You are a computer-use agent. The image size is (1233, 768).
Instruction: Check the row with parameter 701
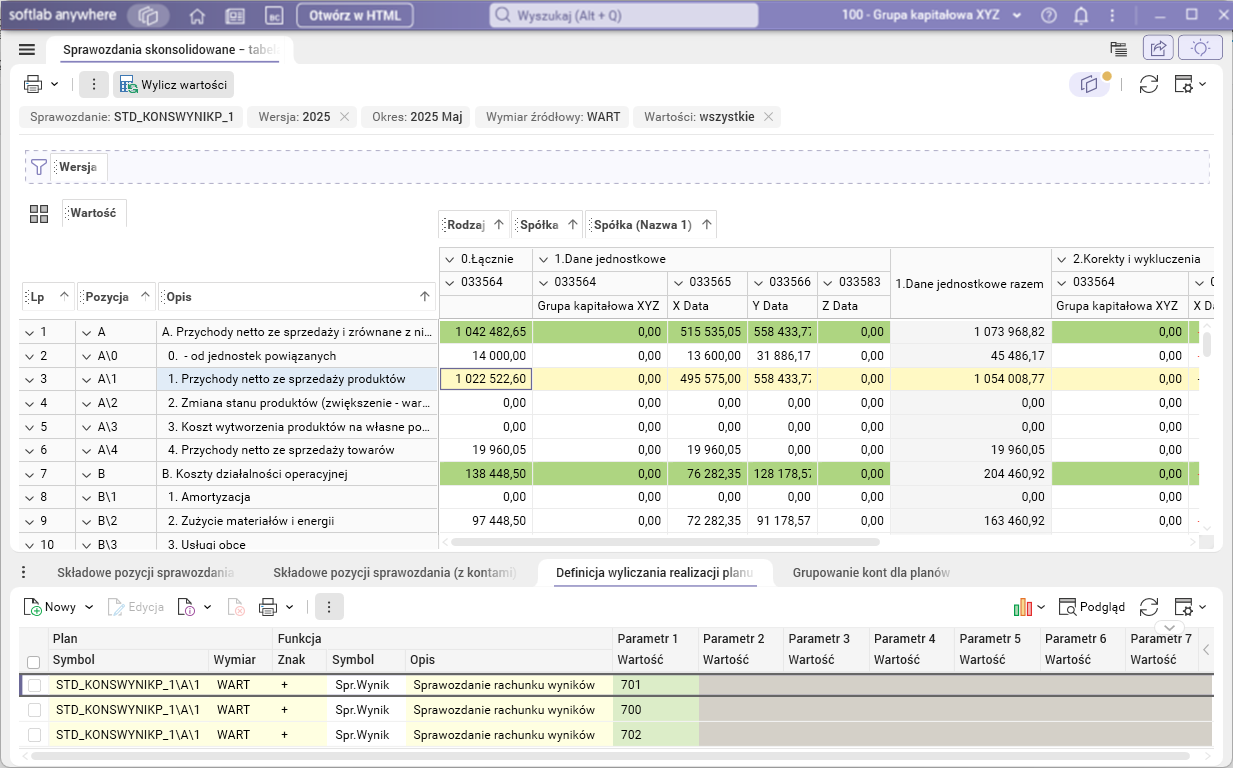(35, 685)
